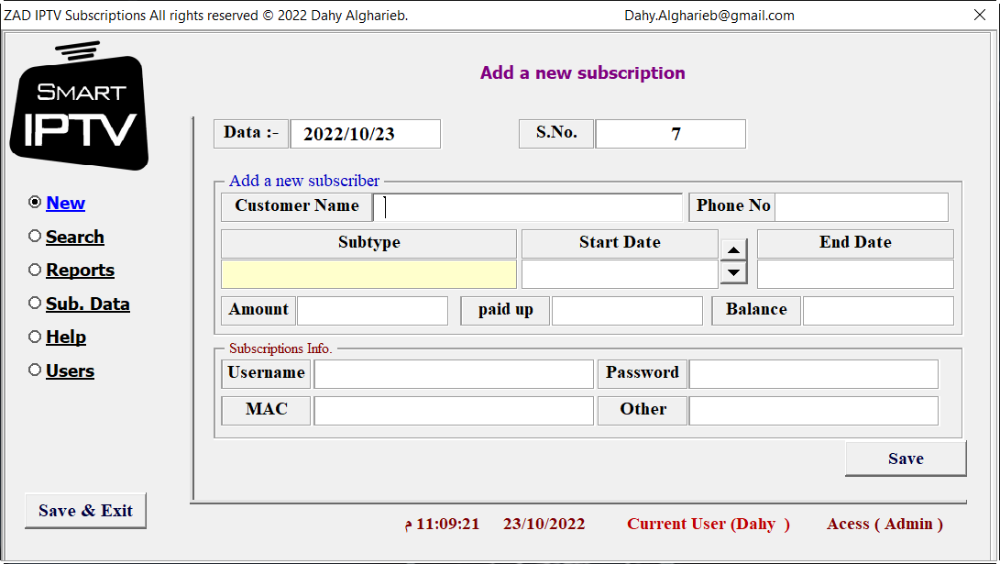The image size is (1000, 564).
Task: Click the Dahy.Algharieb@gmail.com title text
Action: point(709,15)
